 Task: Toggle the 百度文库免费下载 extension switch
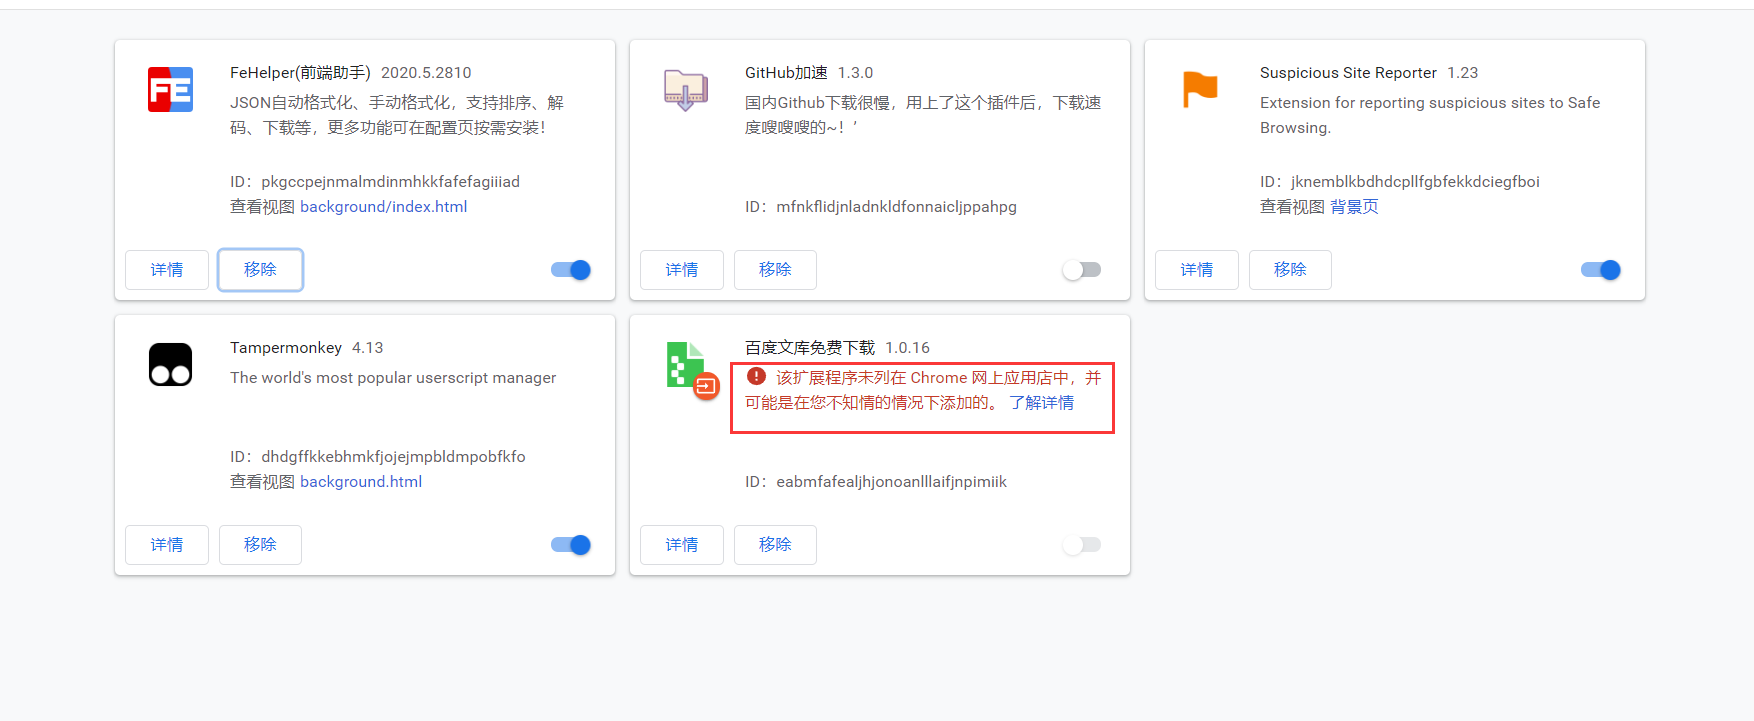[x=1082, y=545]
